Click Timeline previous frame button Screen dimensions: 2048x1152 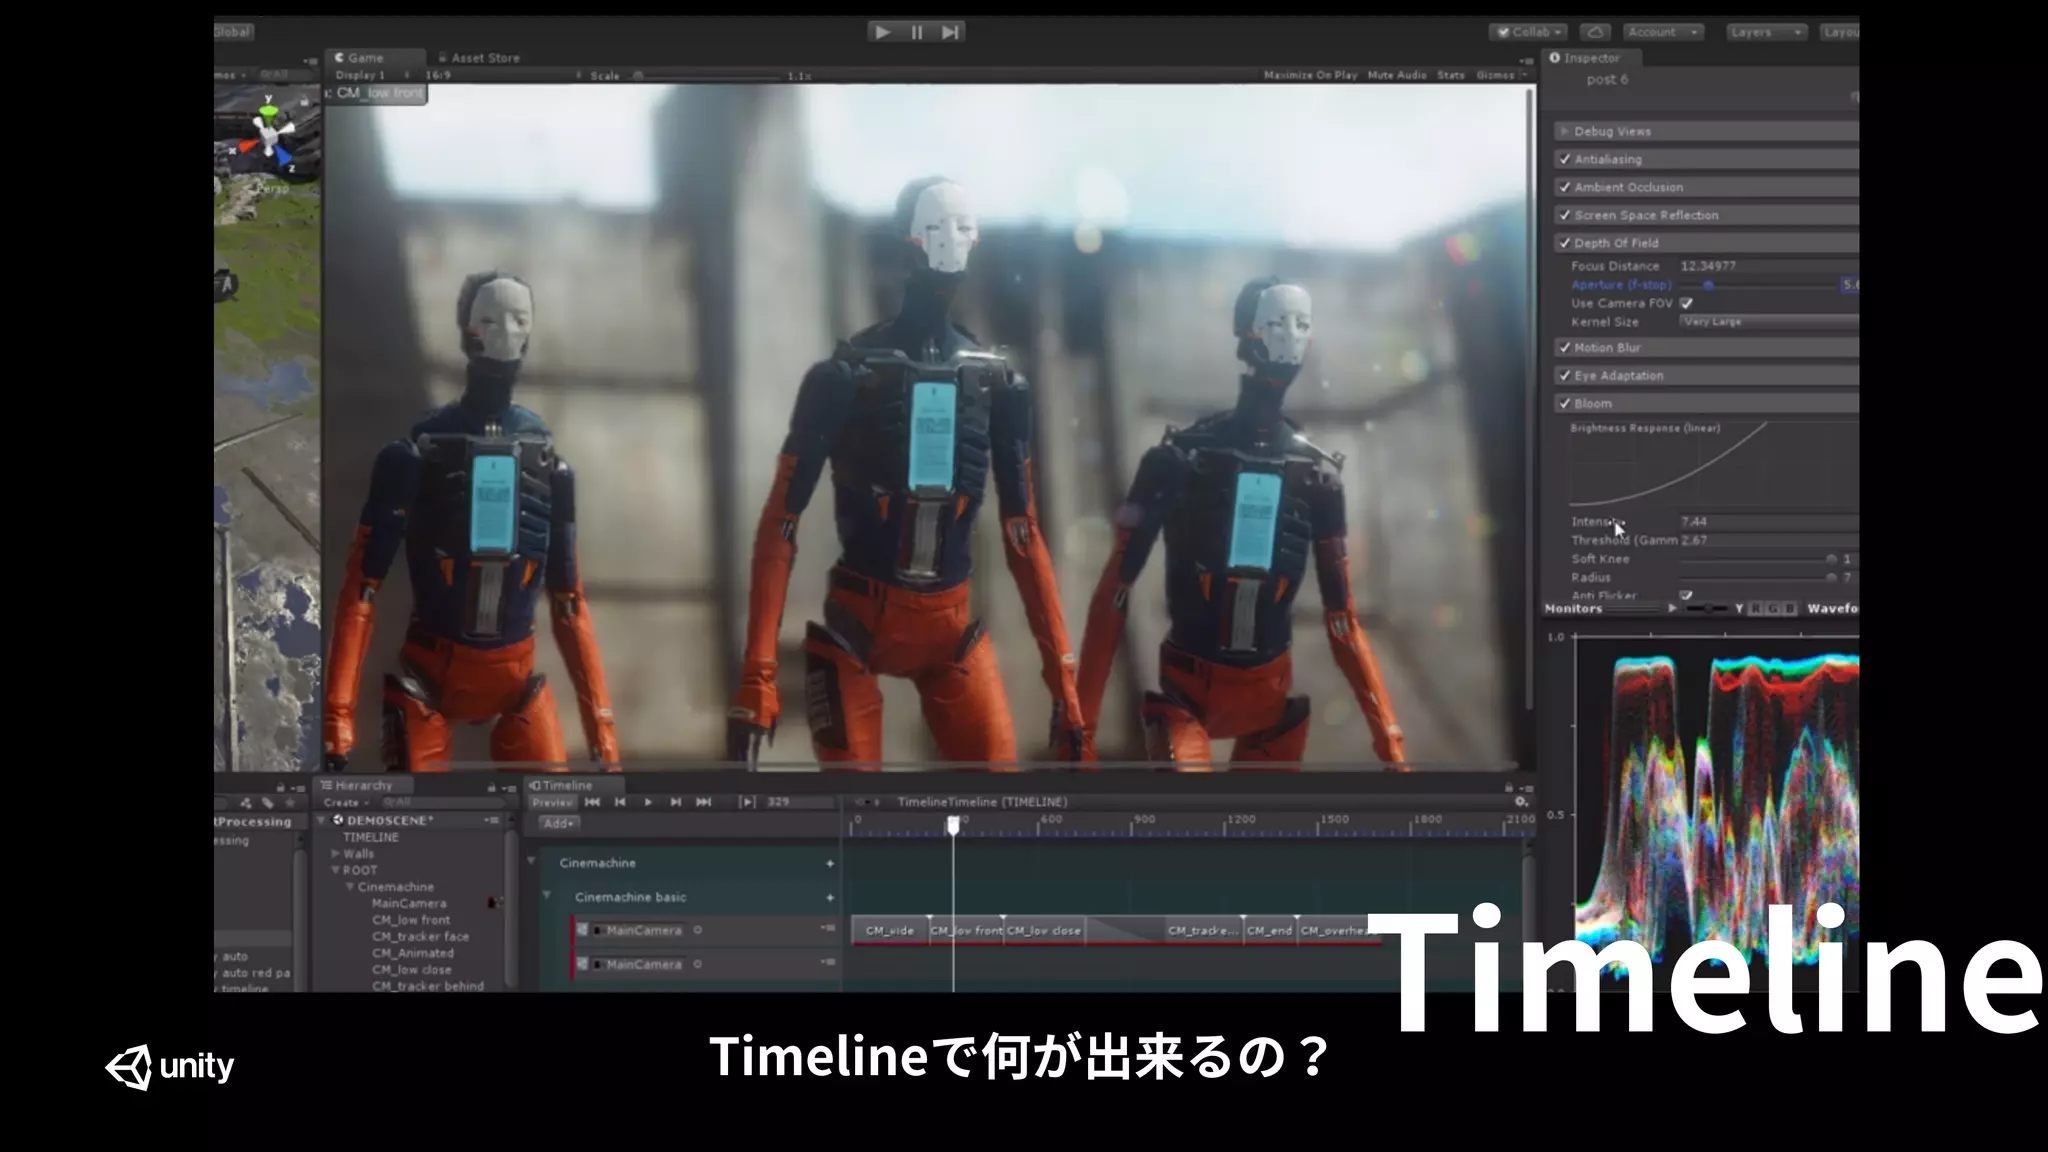pyautogui.click(x=620, y=802)
